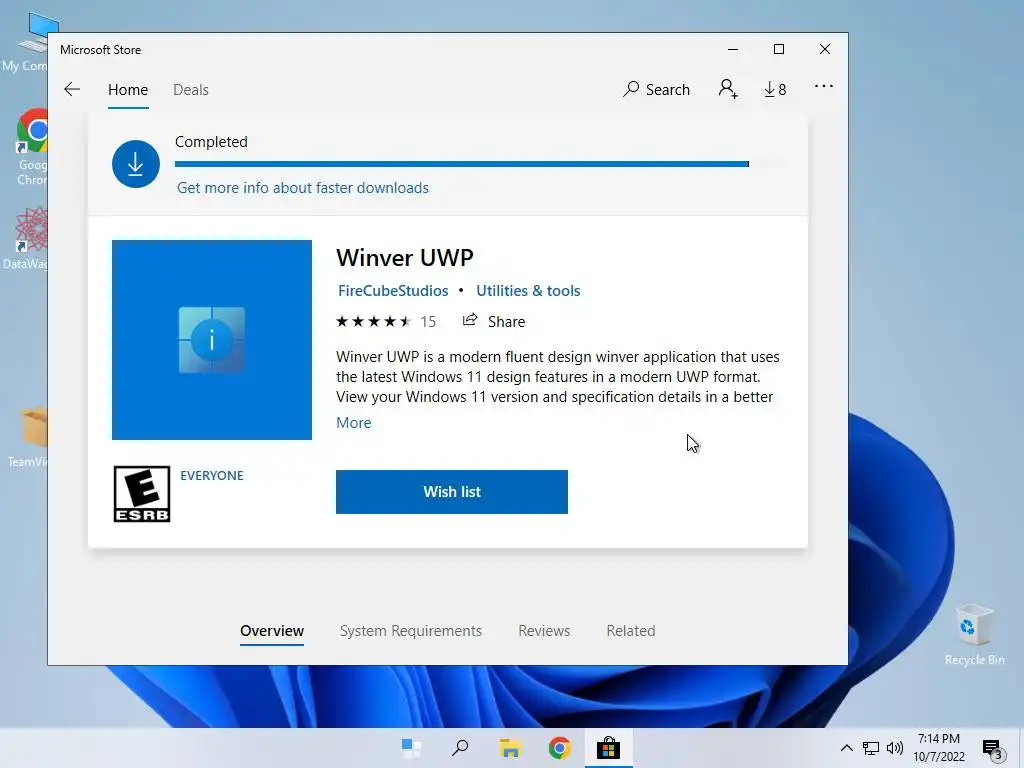
Task: Select the My Computer desktop icon
Action: click(27, 42)
